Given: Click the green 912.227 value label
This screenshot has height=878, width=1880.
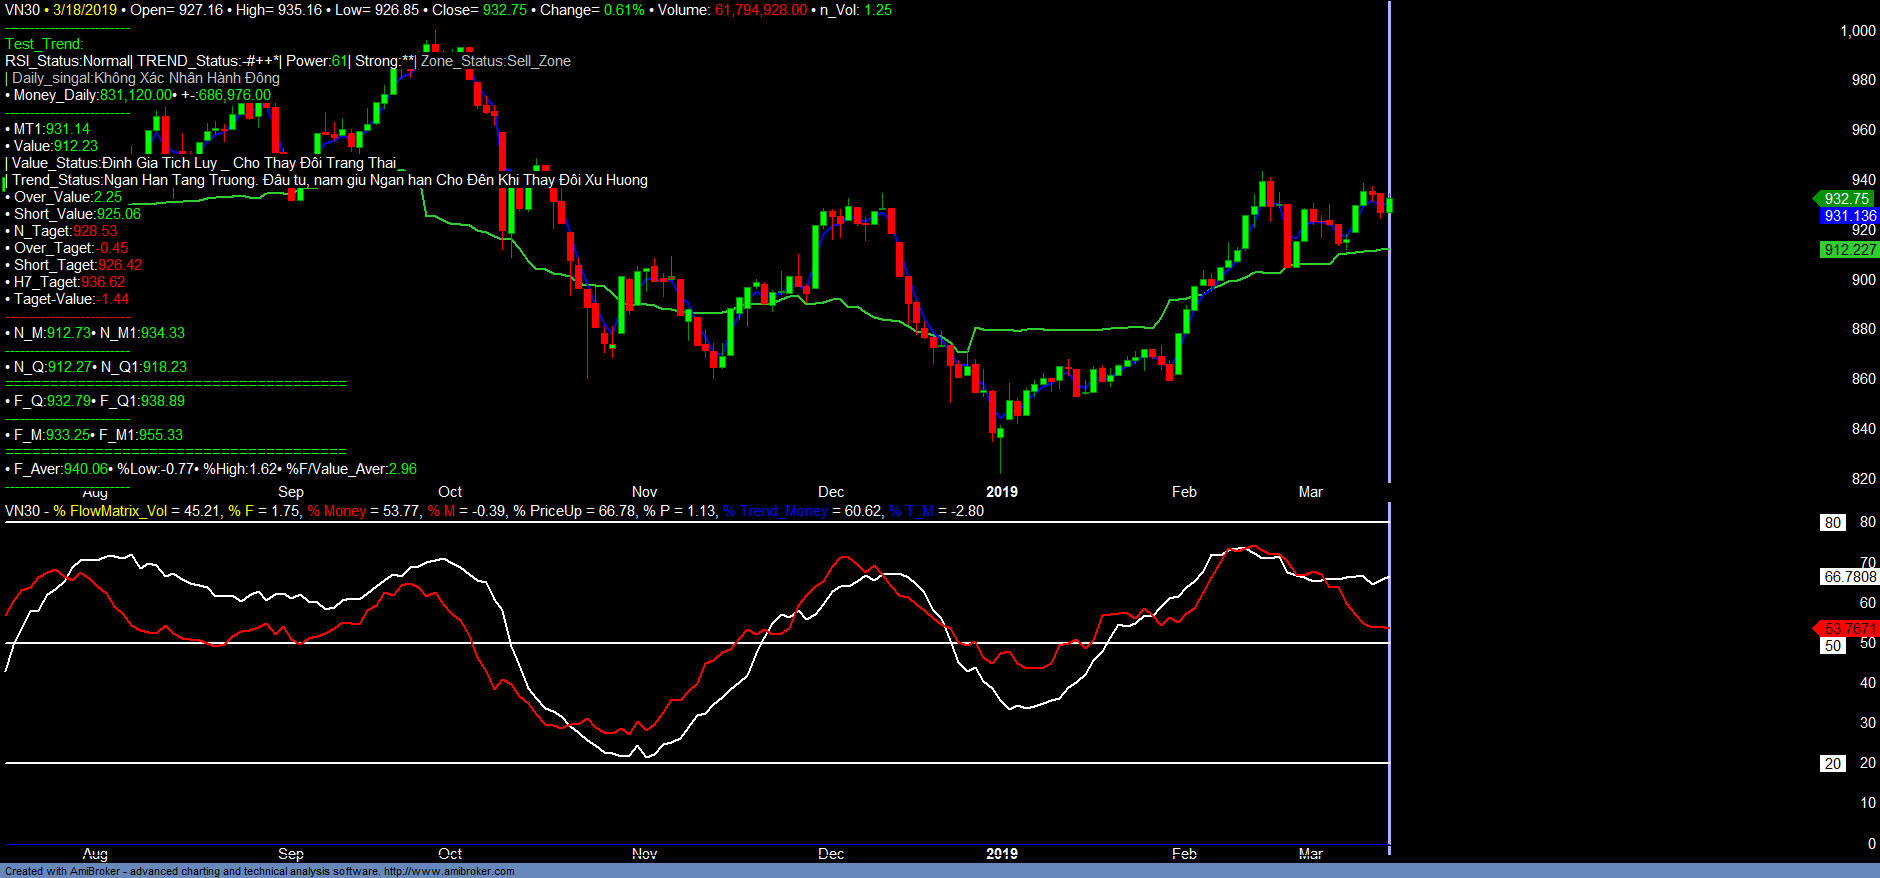Looking at the screenshot, I should tap(1849, 250).
